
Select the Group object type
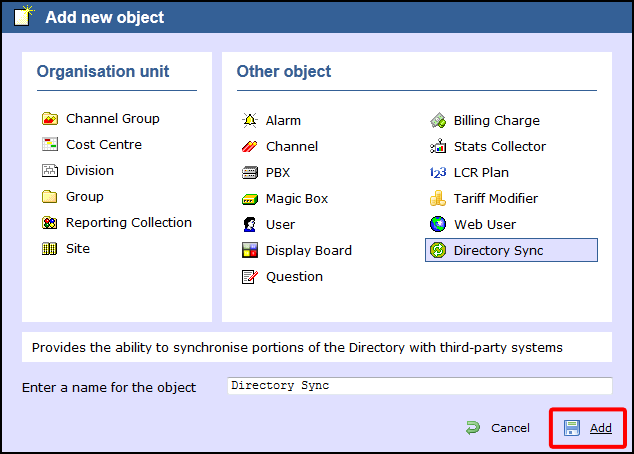pos(85,197)
